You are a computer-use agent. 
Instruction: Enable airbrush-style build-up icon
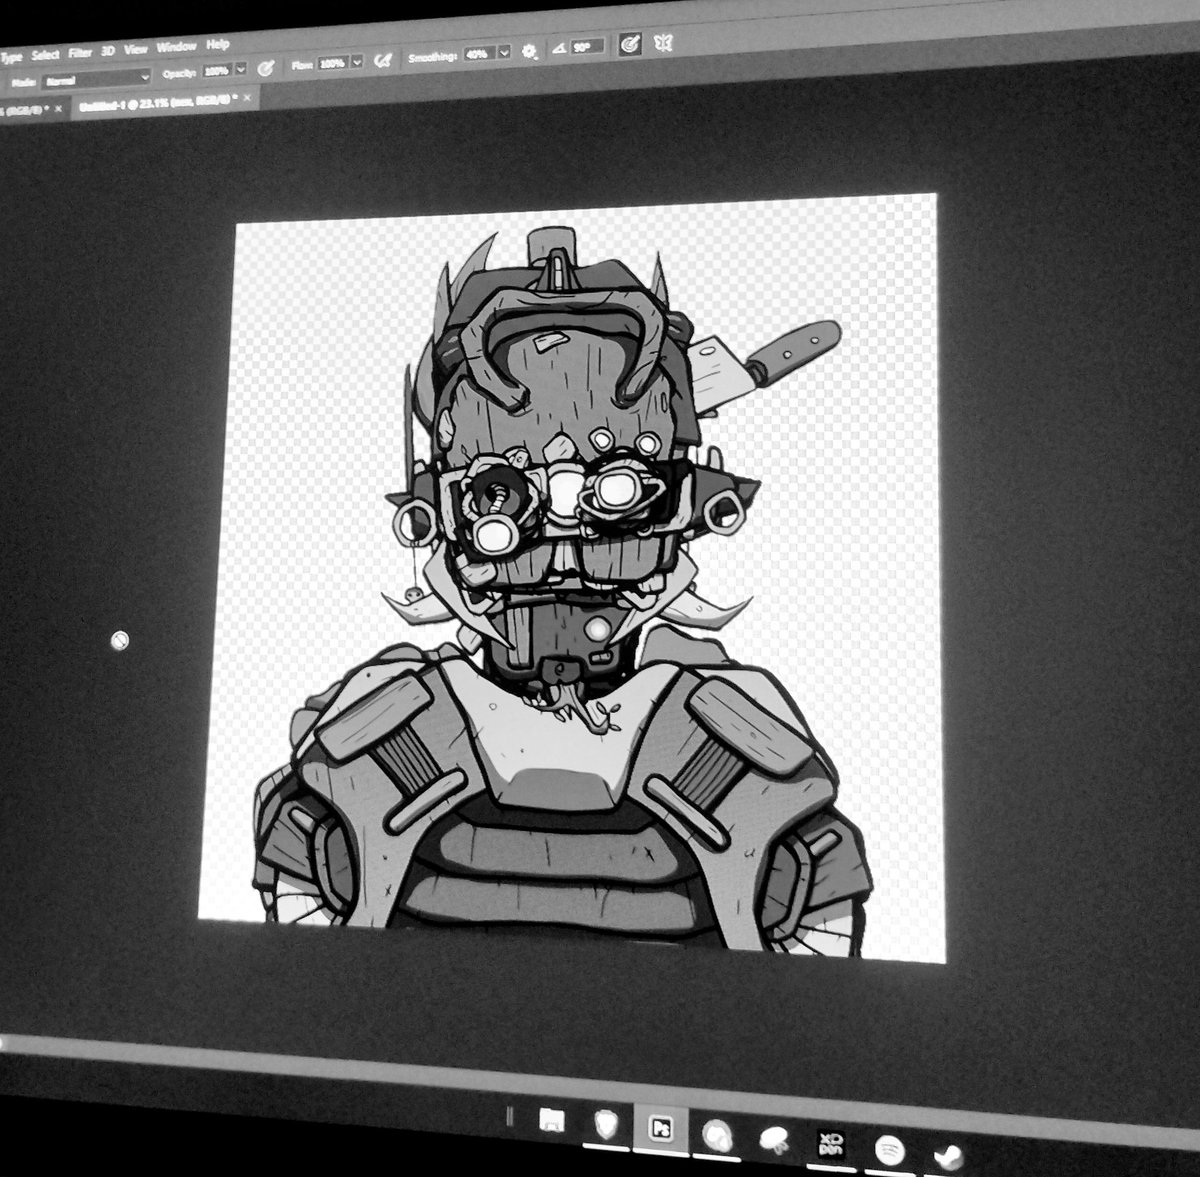pyautogui.click(x=382, y=60)
